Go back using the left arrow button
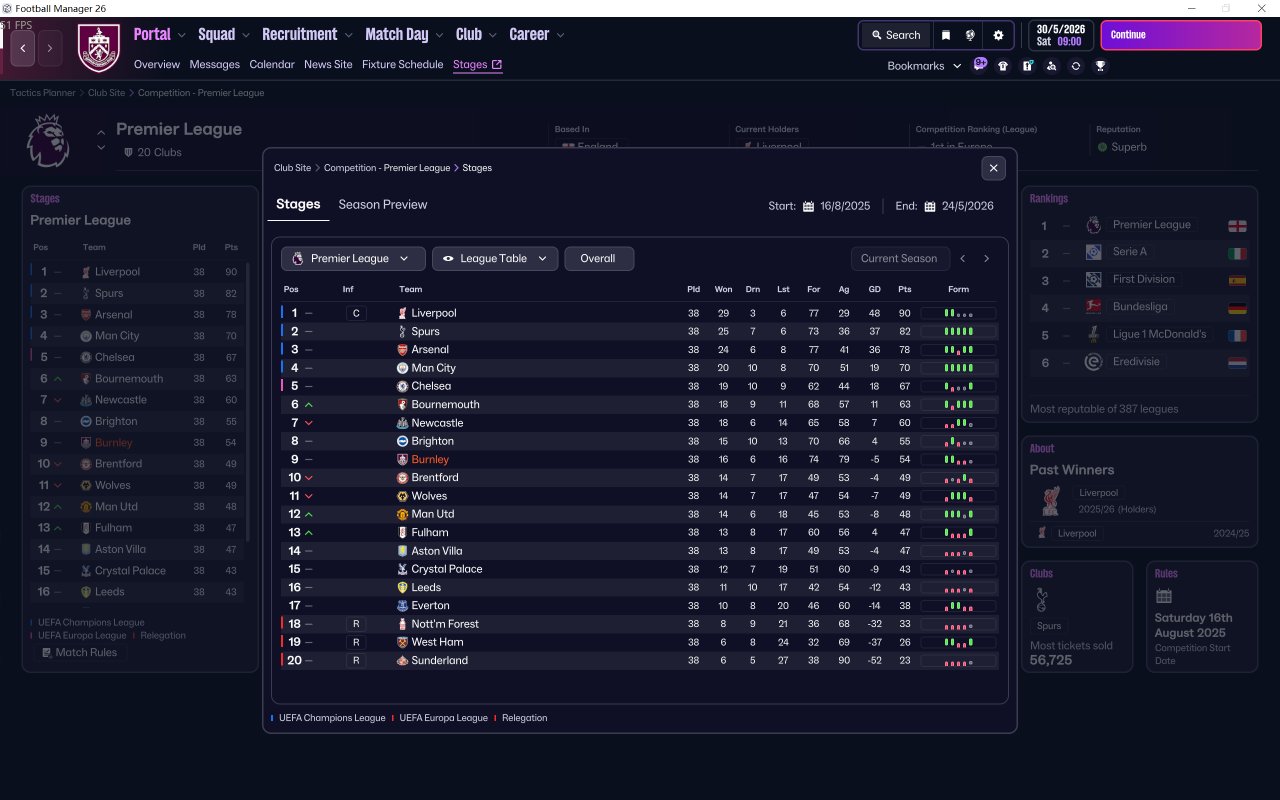1280x800 pixels. [23, 47]
